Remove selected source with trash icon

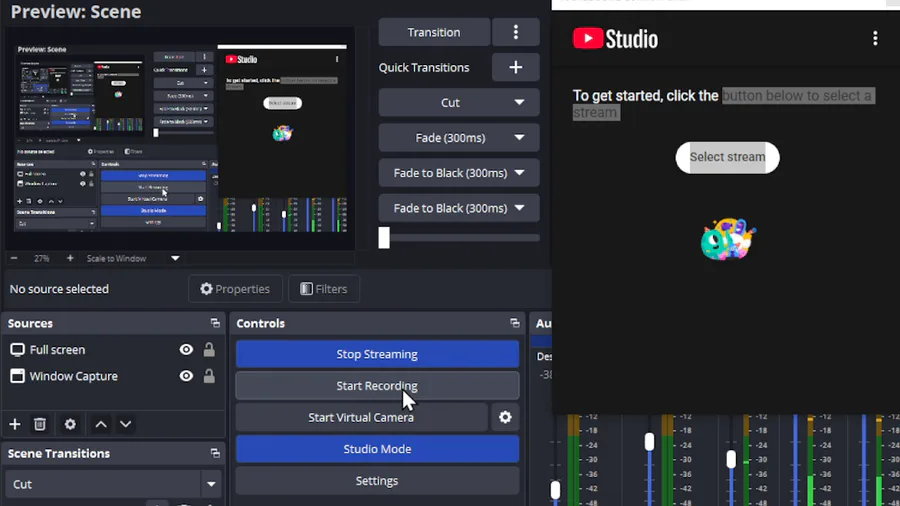[40, 424]
